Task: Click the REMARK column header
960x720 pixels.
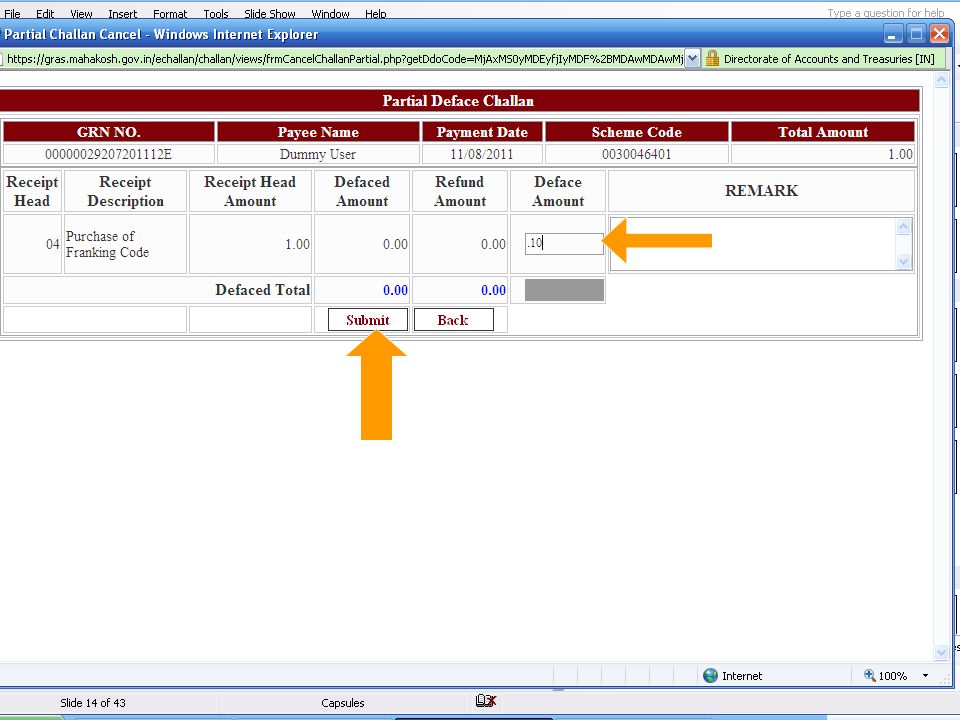Action: tap(761, 190)
